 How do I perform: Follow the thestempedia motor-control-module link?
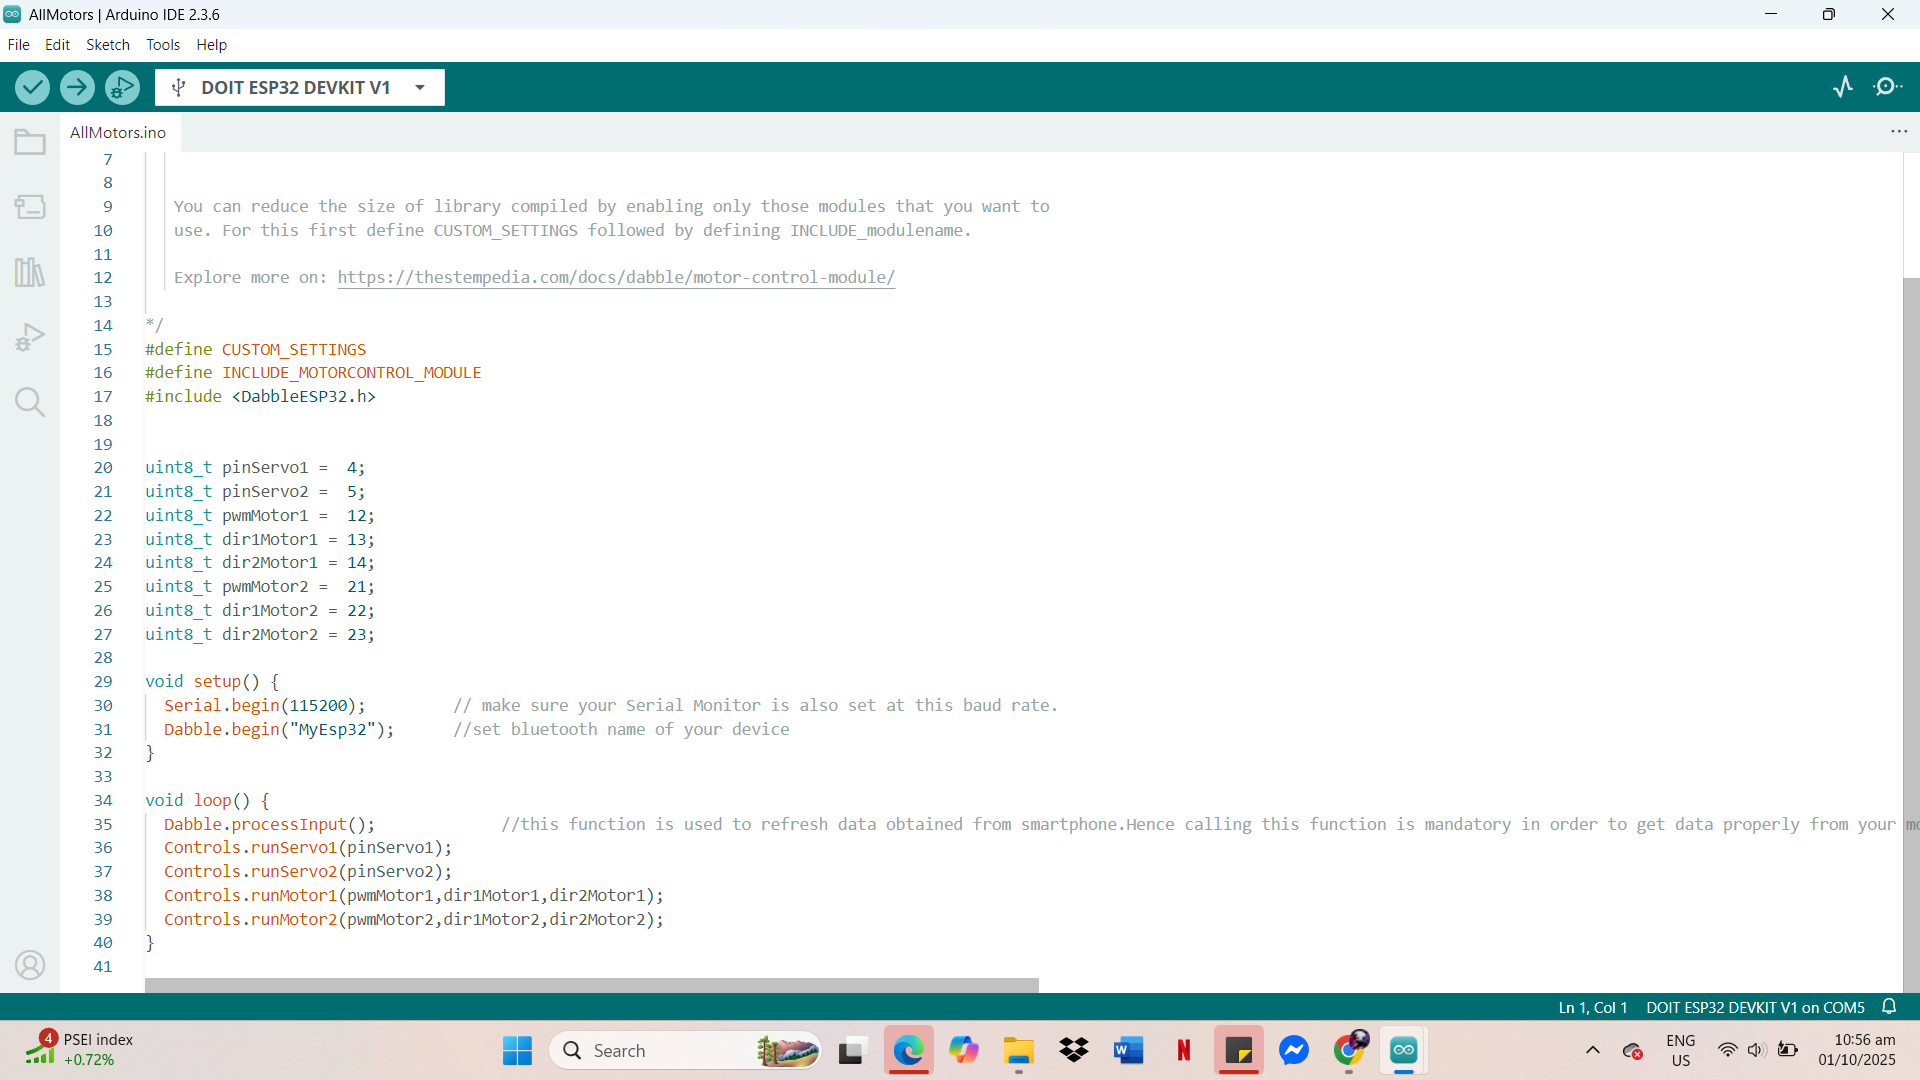pyautogui.click(x=616, y=278)
